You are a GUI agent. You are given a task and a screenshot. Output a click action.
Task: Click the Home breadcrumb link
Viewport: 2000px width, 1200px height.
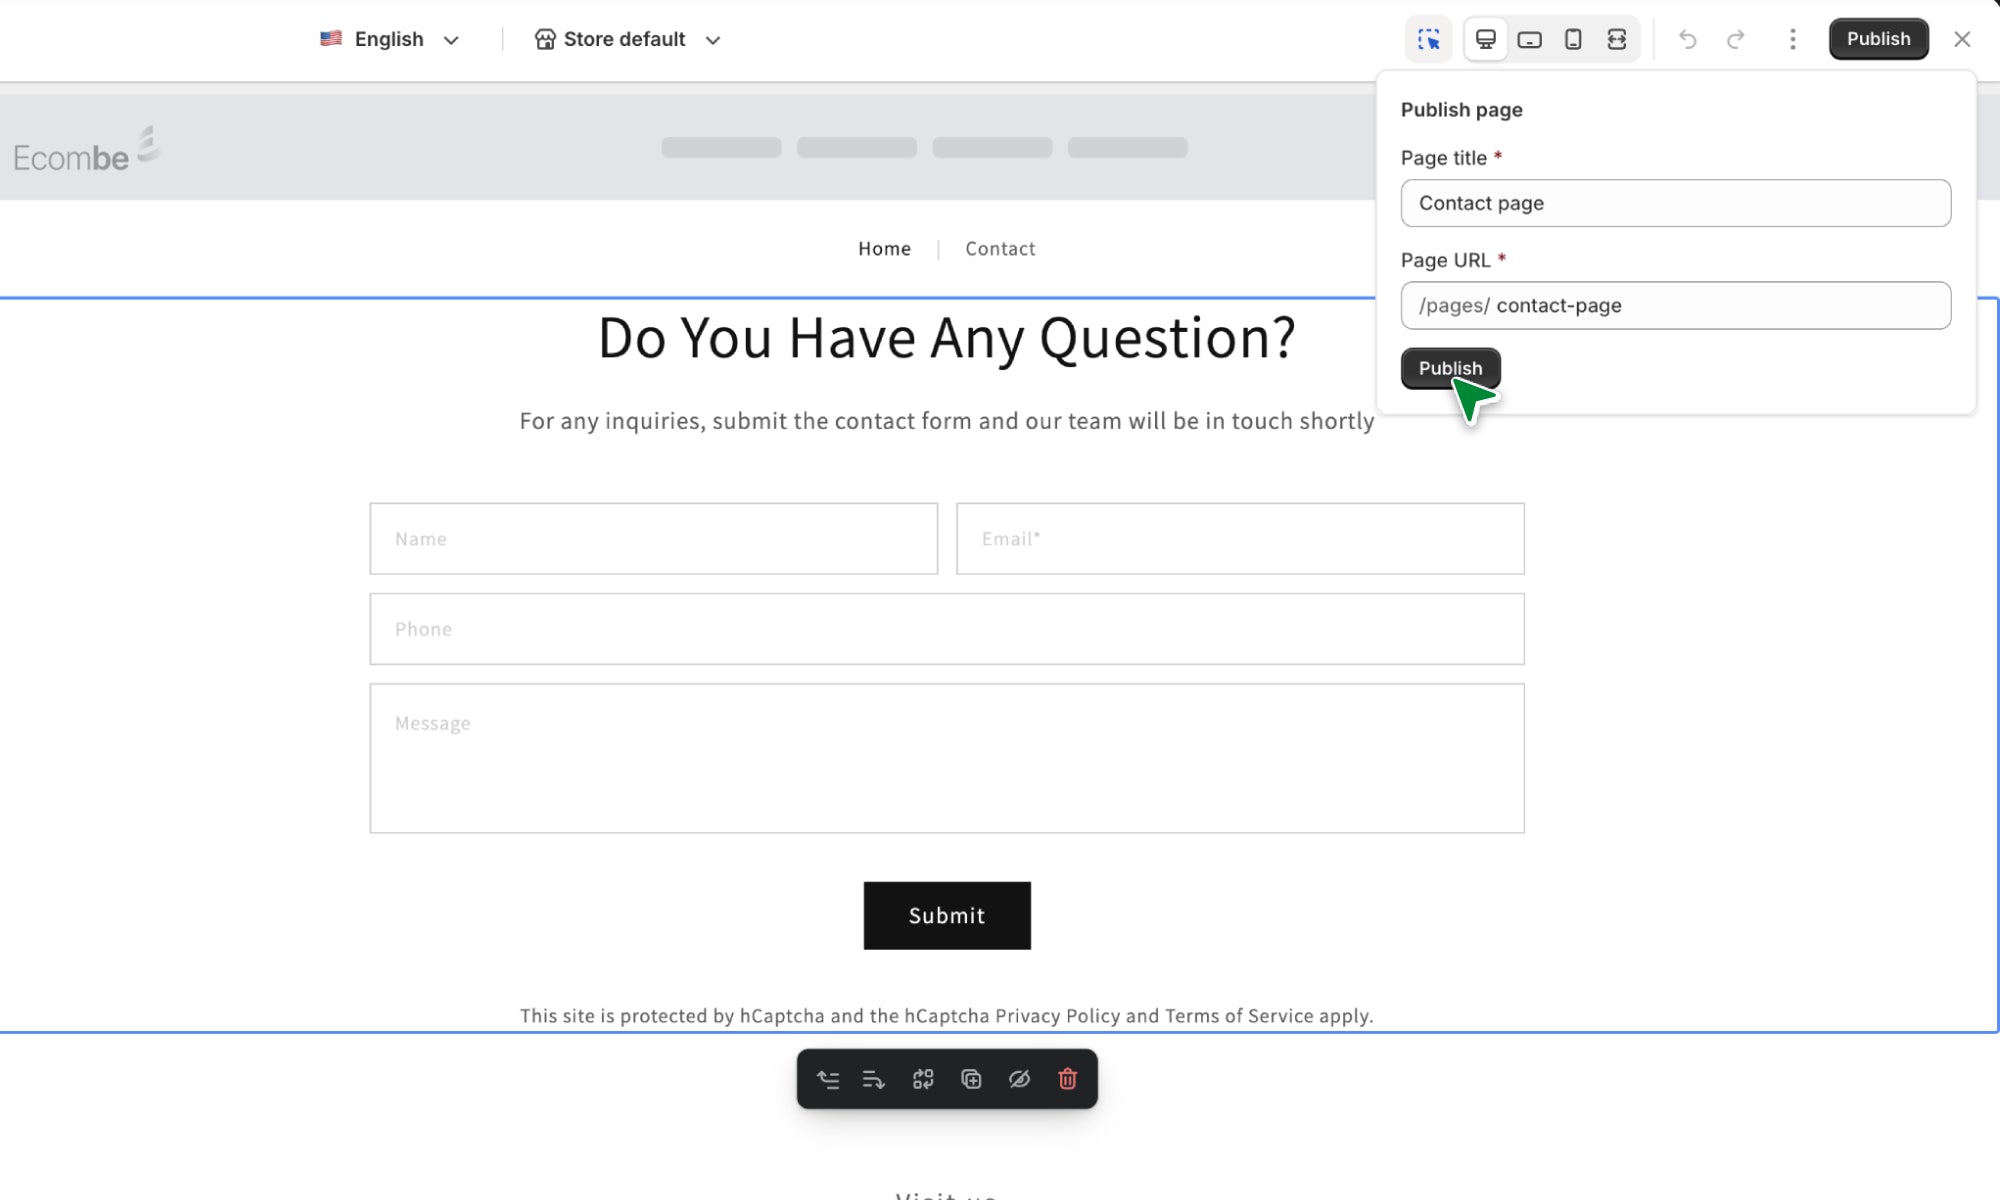tap(884, 248)
